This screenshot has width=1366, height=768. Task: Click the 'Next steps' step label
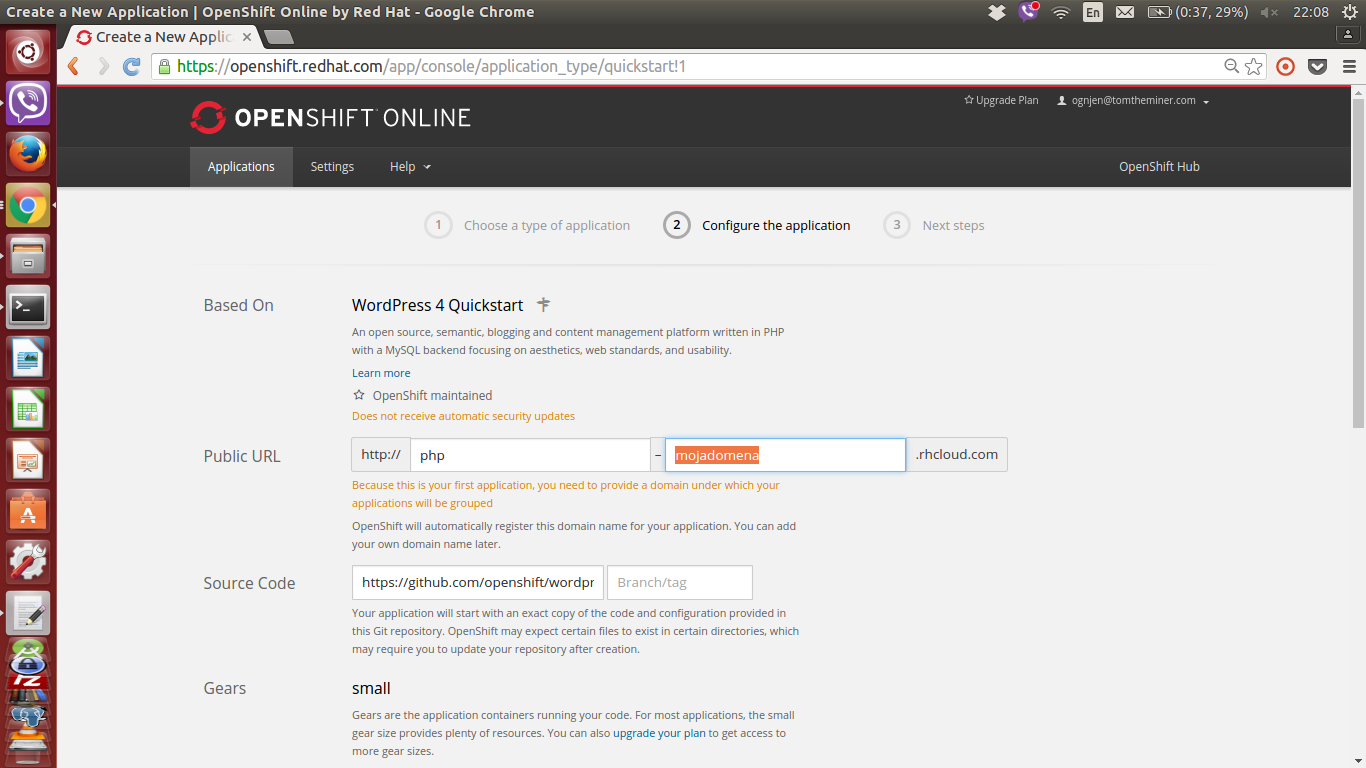pyautogui.click(x=953, y=226)
